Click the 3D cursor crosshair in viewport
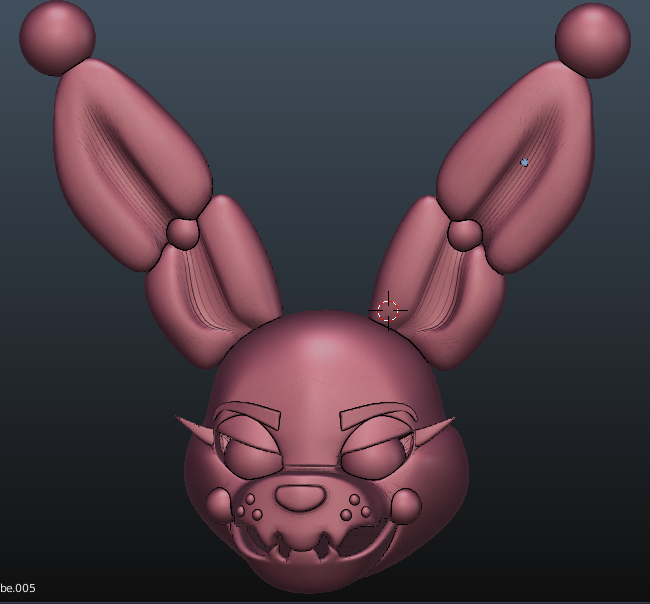This screenshot has width=650, height=604. (x=388, y=310)
